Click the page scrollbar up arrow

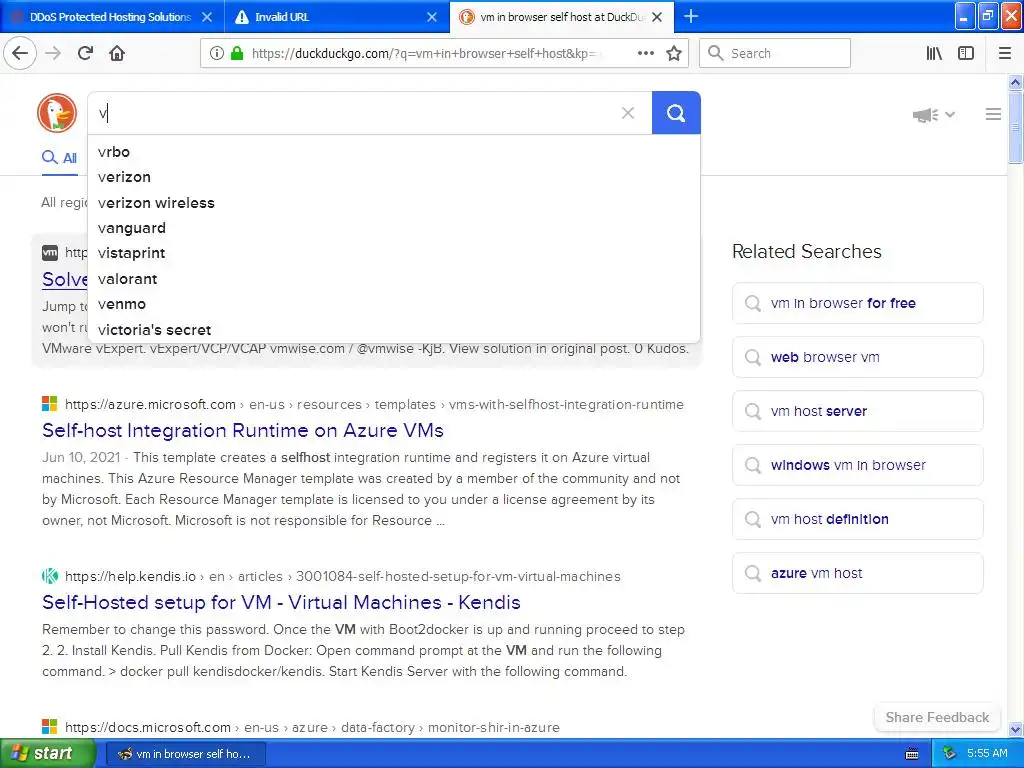pos(1015,82)
